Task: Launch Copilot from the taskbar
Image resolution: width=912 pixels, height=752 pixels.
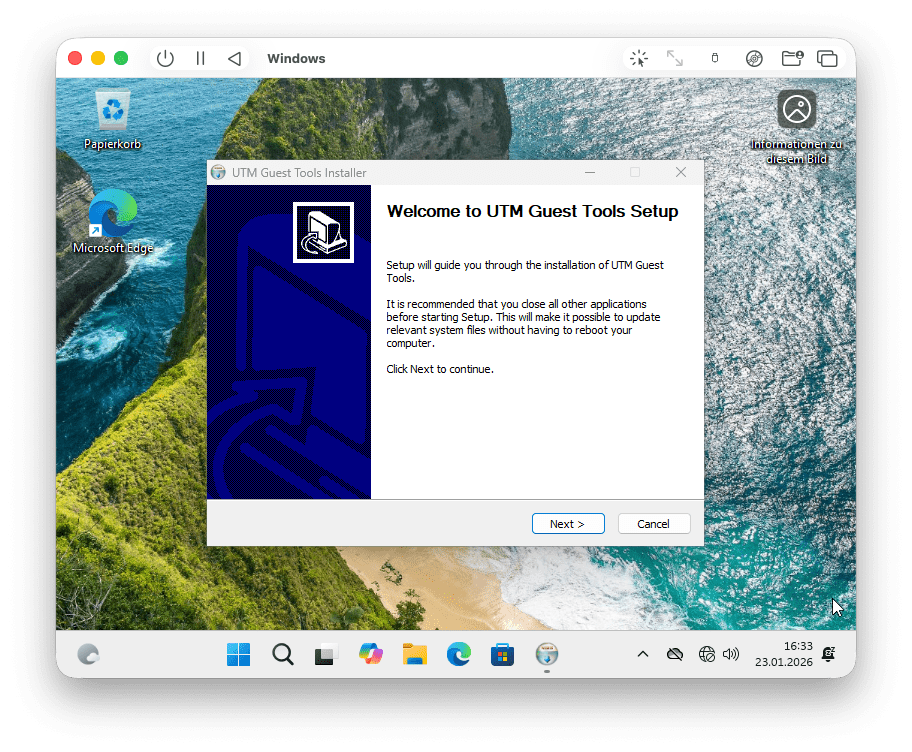Action: (x=371, y=655)
